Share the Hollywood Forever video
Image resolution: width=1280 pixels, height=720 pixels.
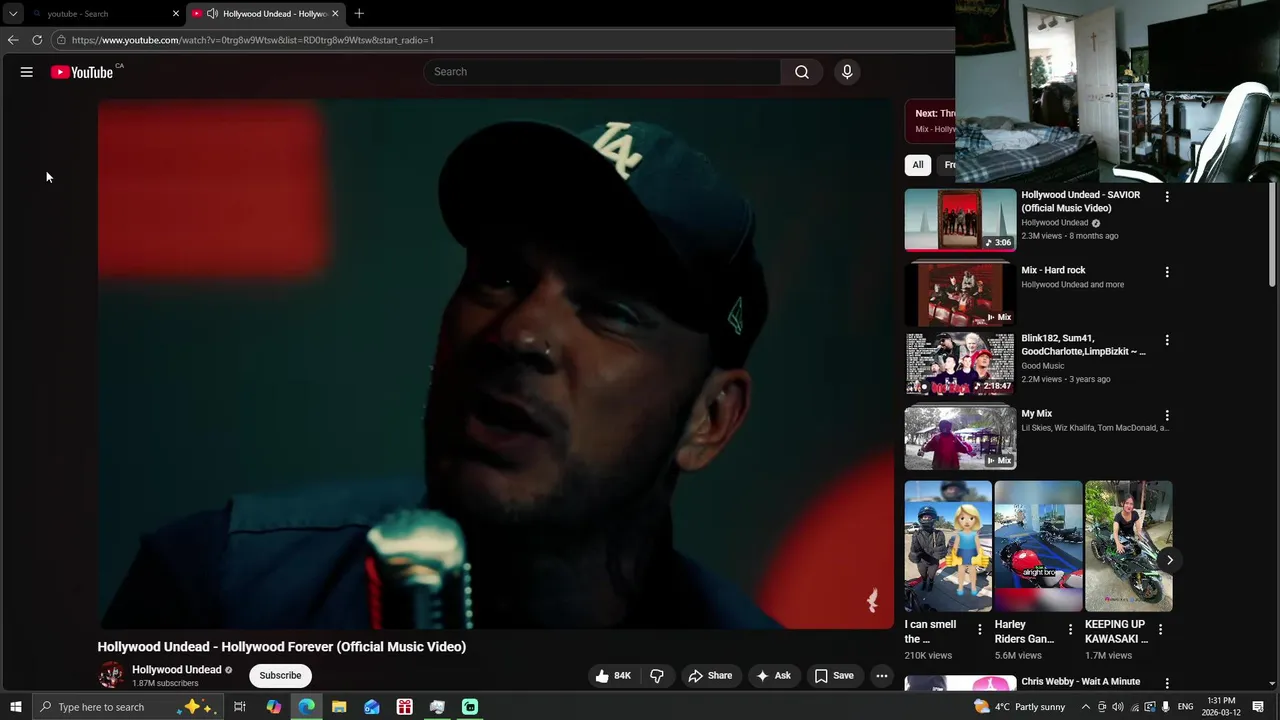711,676
